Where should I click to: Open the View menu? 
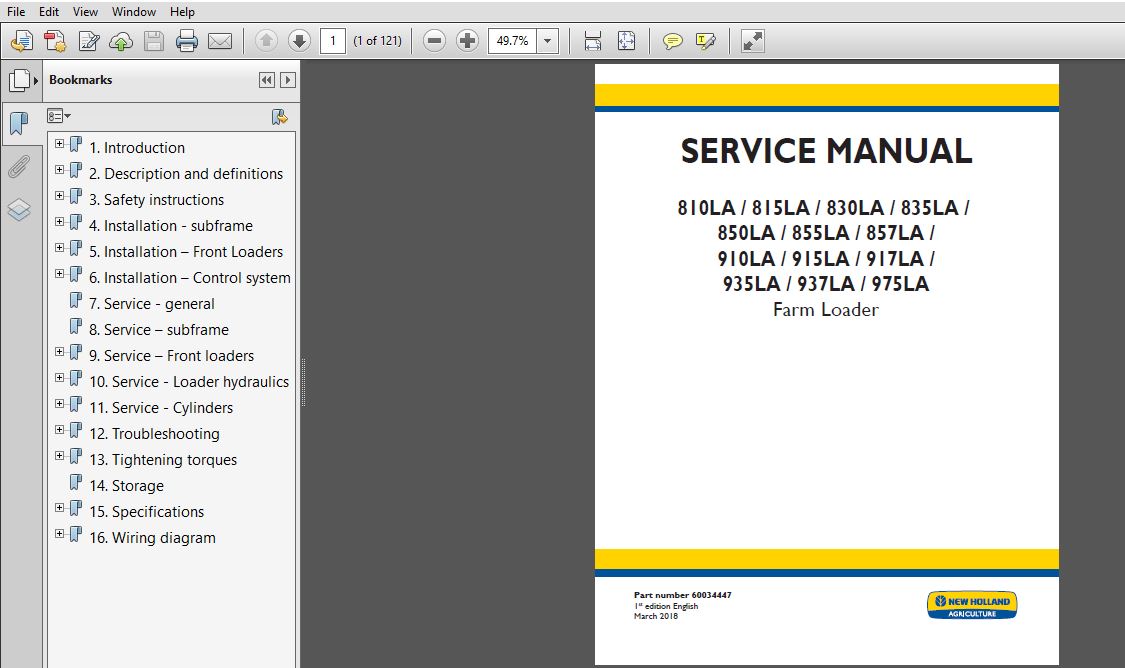pyautogui.click(x=85, y=11)
